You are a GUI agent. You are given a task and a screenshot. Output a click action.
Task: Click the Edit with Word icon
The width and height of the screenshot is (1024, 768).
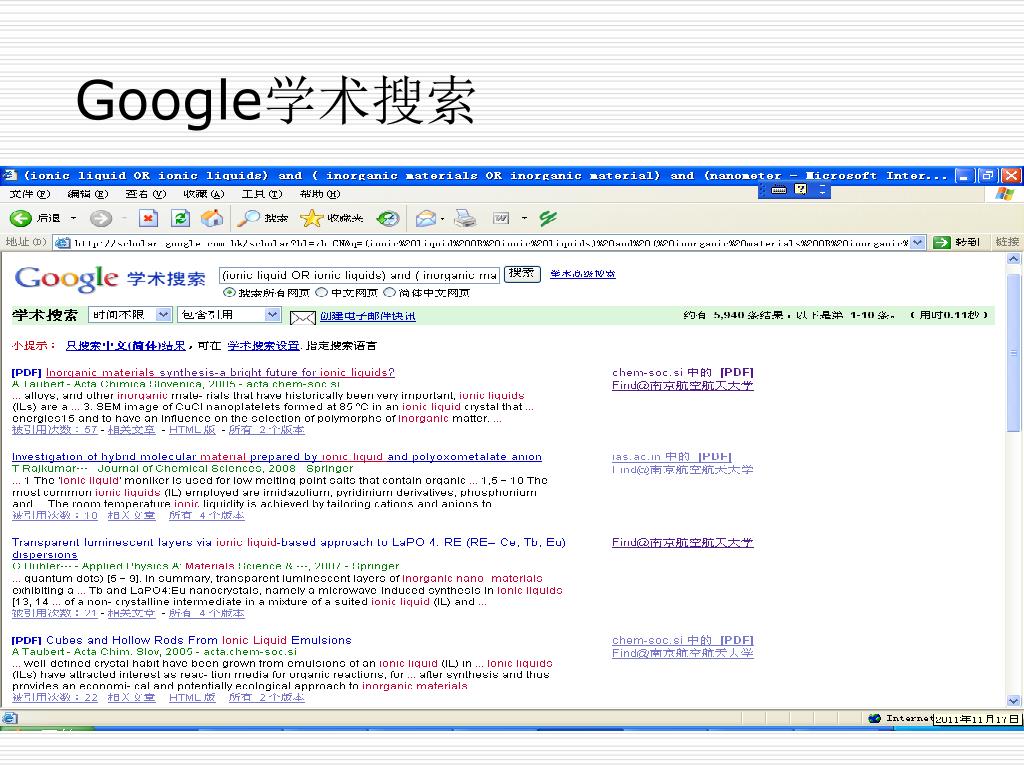click(x=501, y=218)
